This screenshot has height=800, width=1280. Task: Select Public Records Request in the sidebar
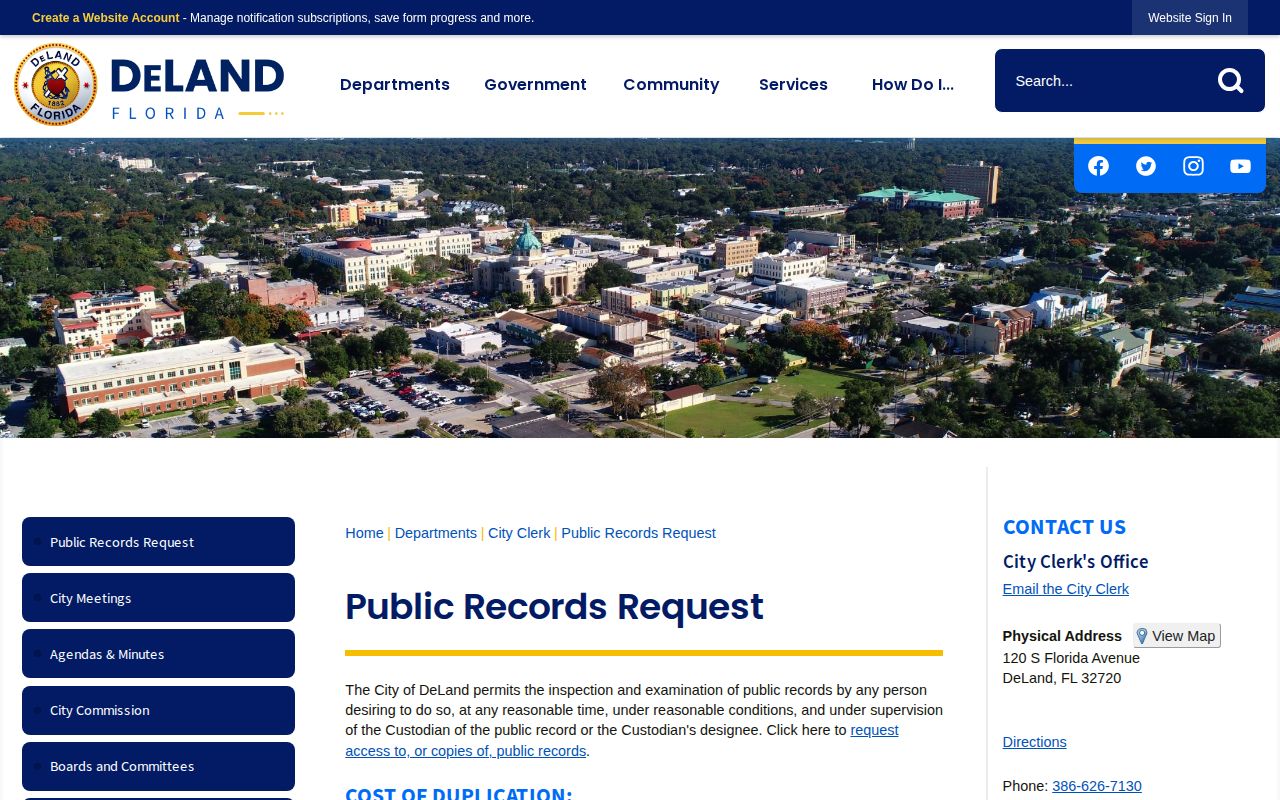(158, 542)
